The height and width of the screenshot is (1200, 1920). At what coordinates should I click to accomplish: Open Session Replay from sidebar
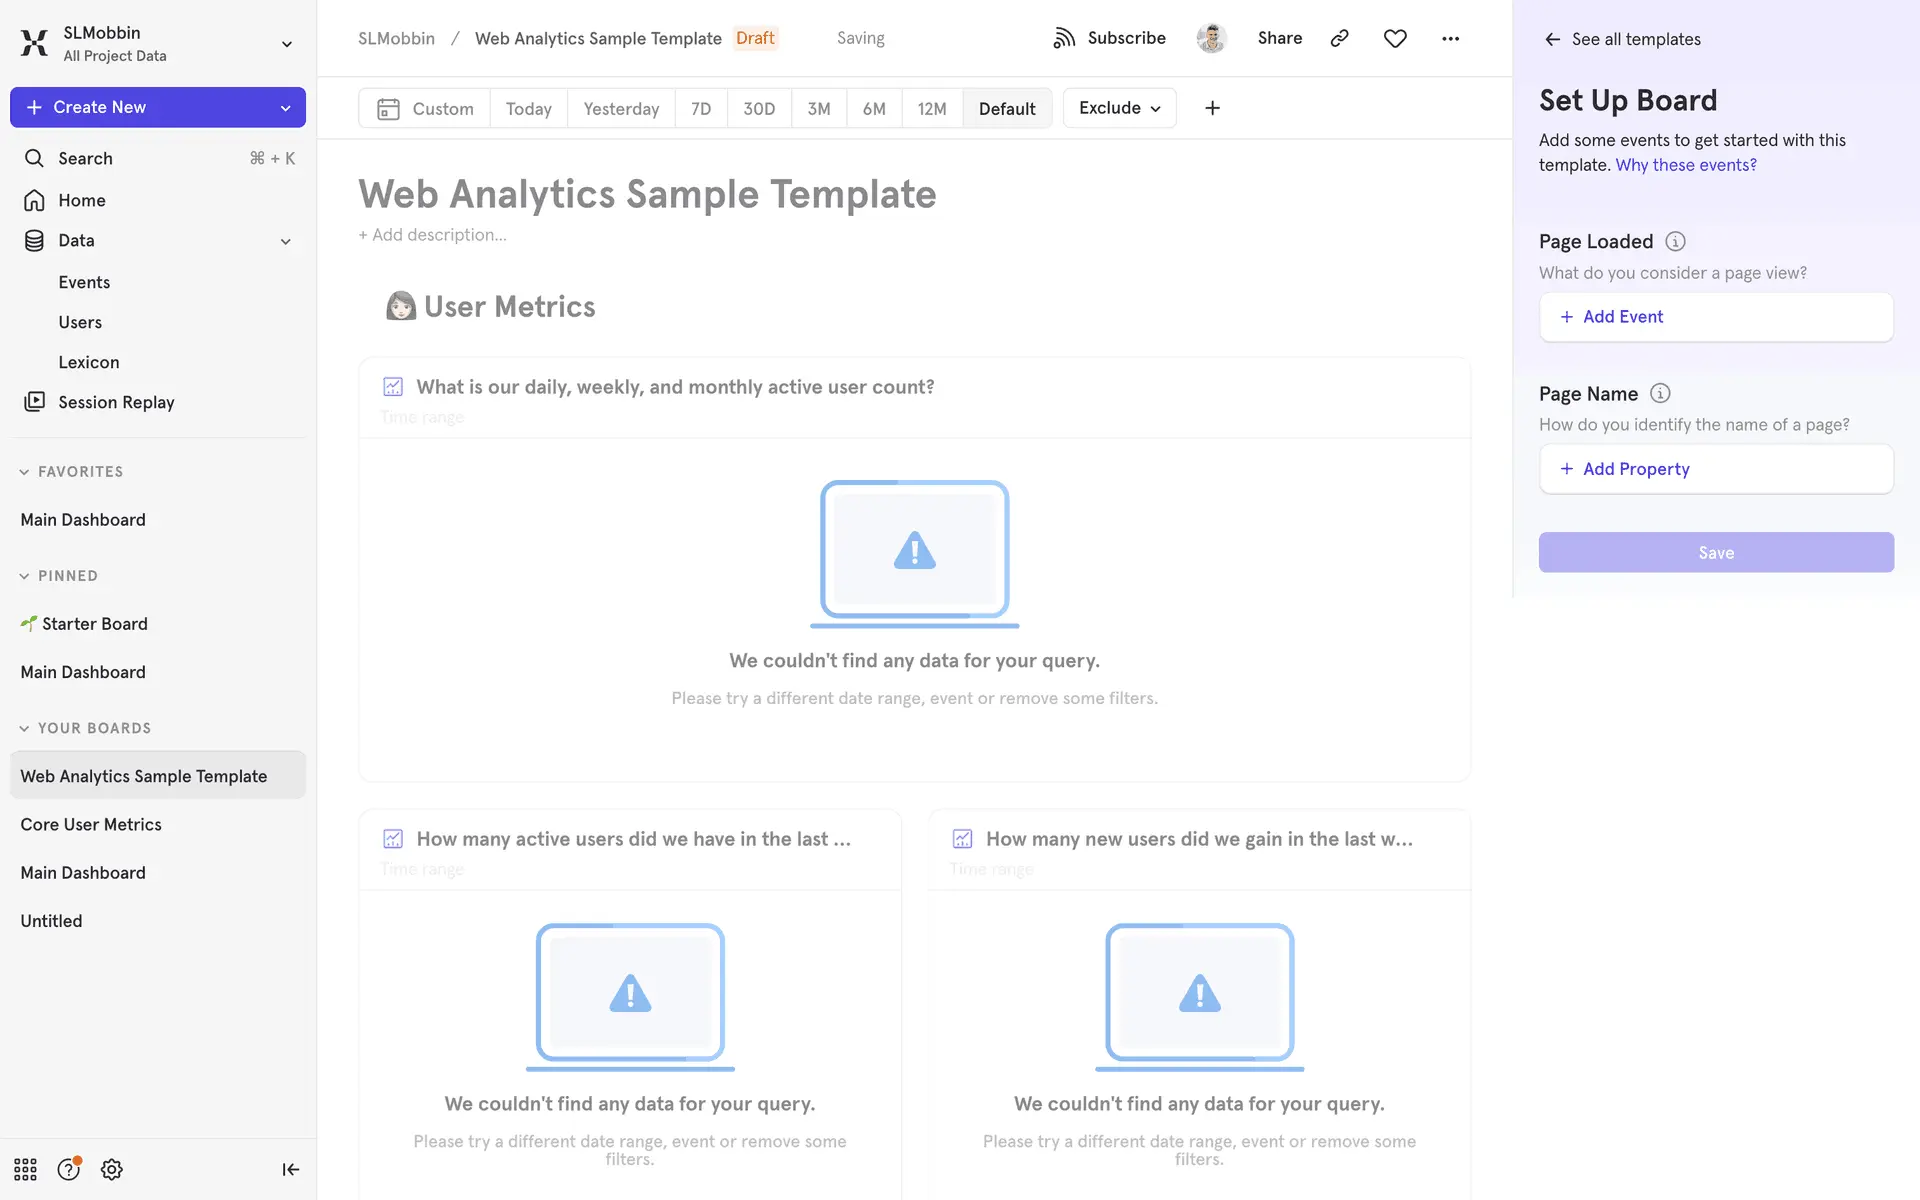coord(116,402)
